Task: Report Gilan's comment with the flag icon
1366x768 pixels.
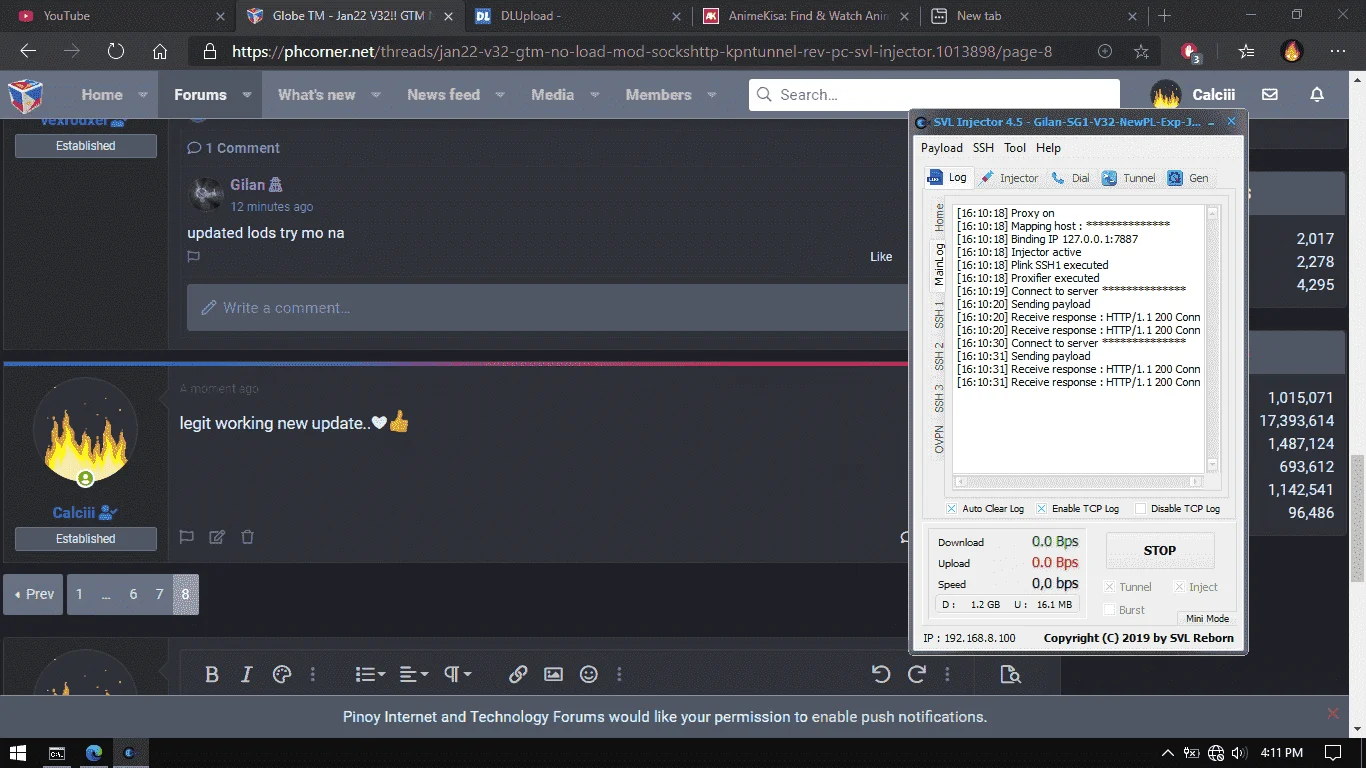Action: (194, 257)
